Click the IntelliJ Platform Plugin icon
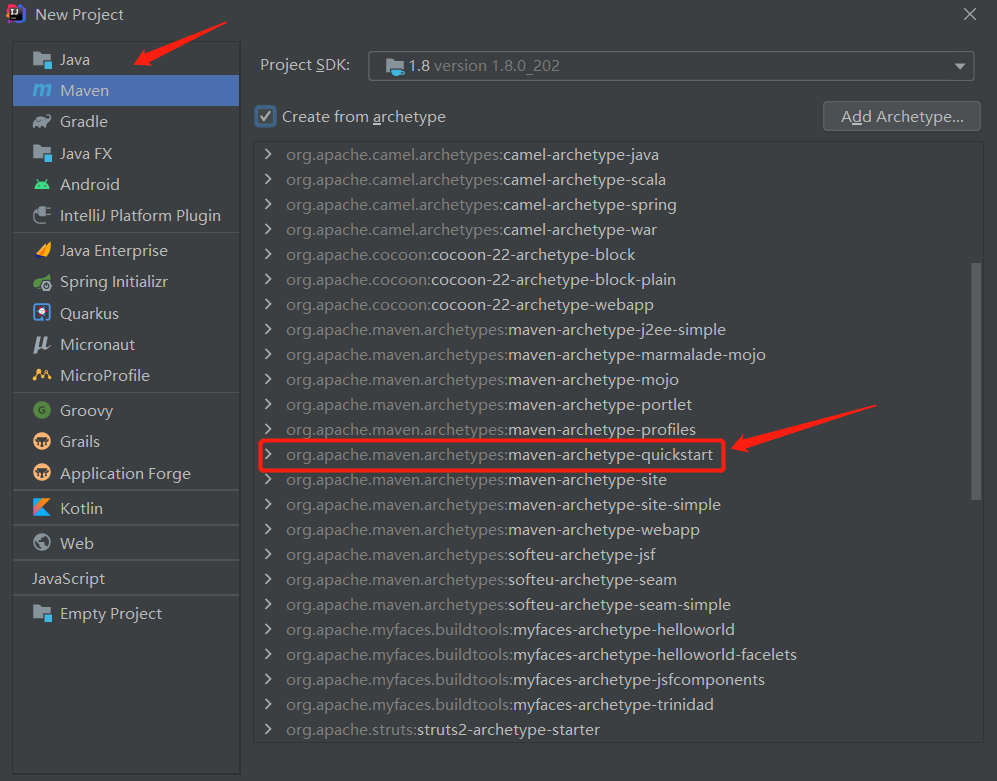 pos(42,216)
